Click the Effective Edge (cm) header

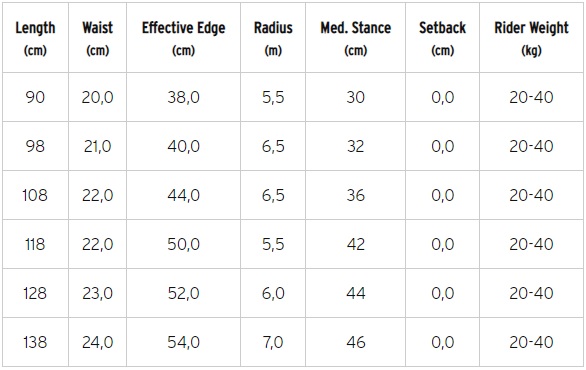[x=183, y=38]
